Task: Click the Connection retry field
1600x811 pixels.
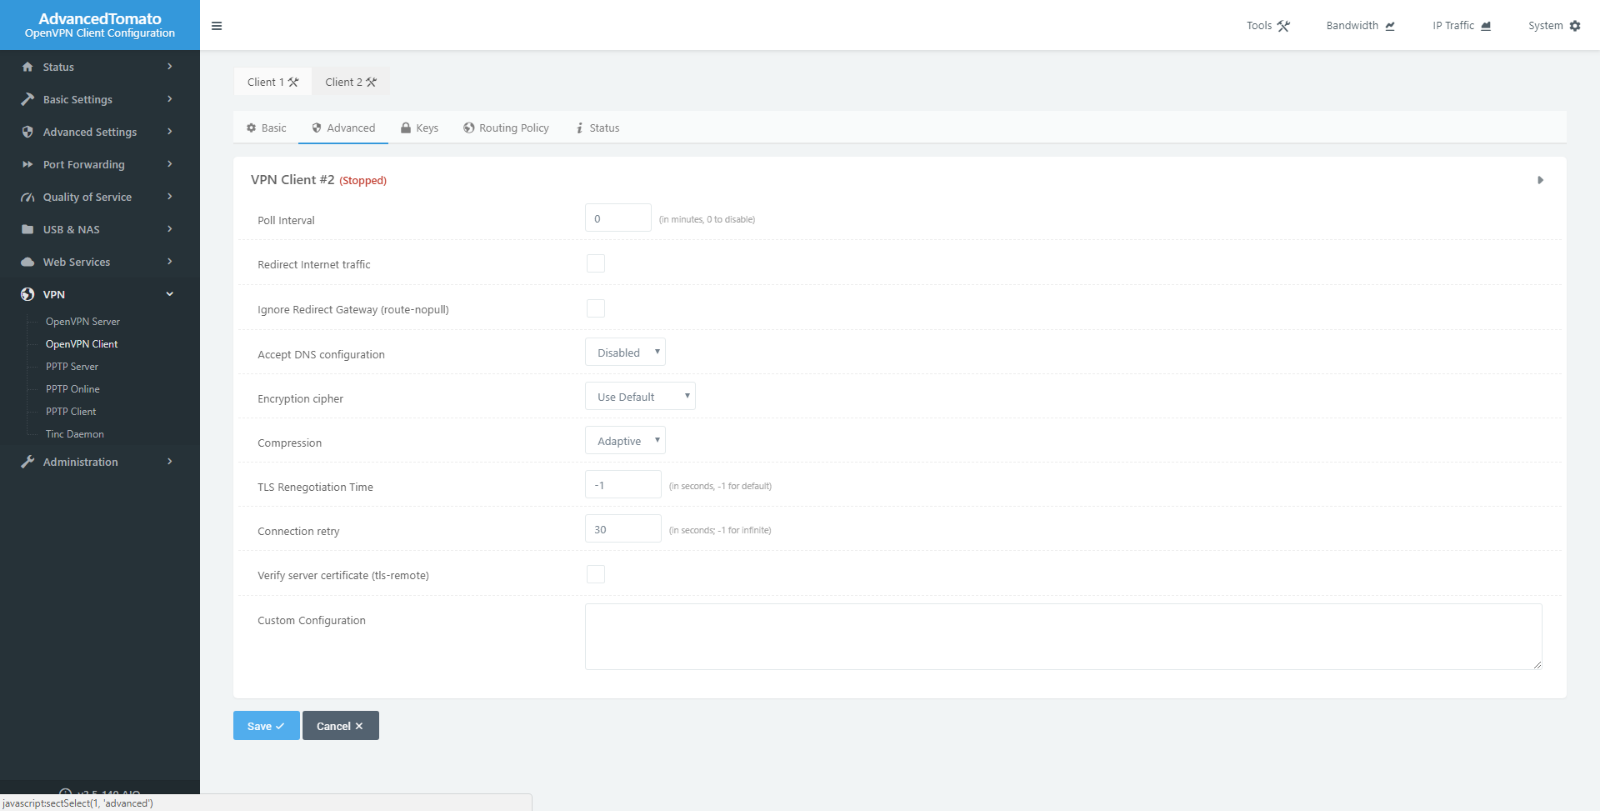Action: click(x=623, y=529)
